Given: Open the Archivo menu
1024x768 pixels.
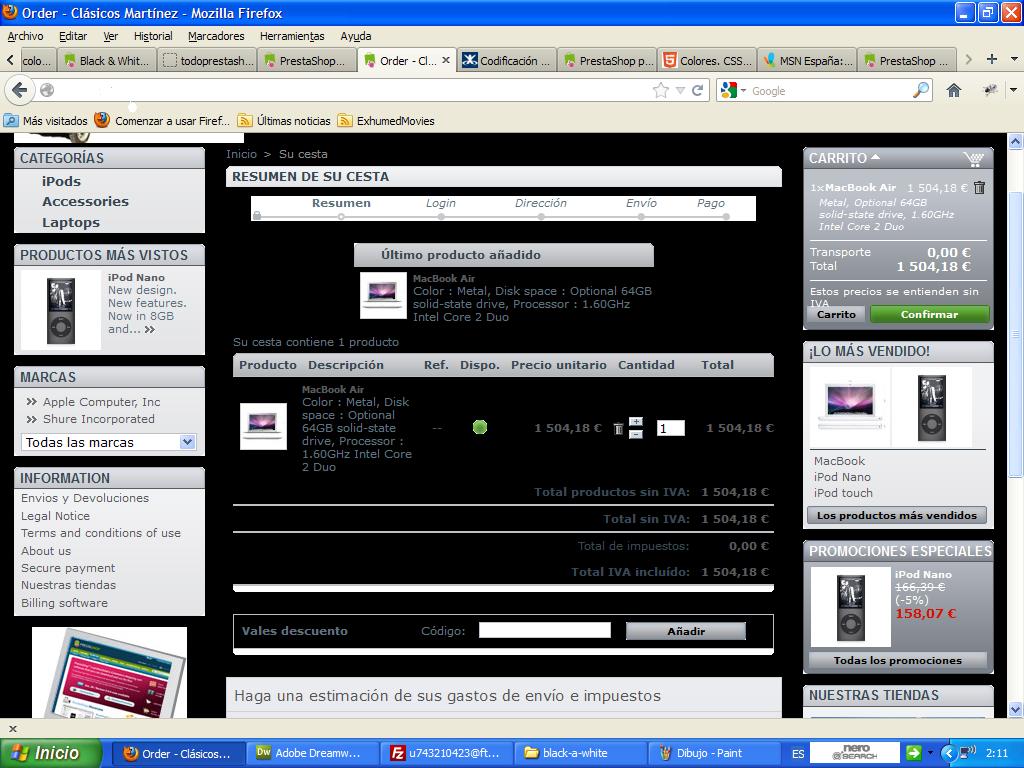Looking at the screenshot, I should 25,36.
